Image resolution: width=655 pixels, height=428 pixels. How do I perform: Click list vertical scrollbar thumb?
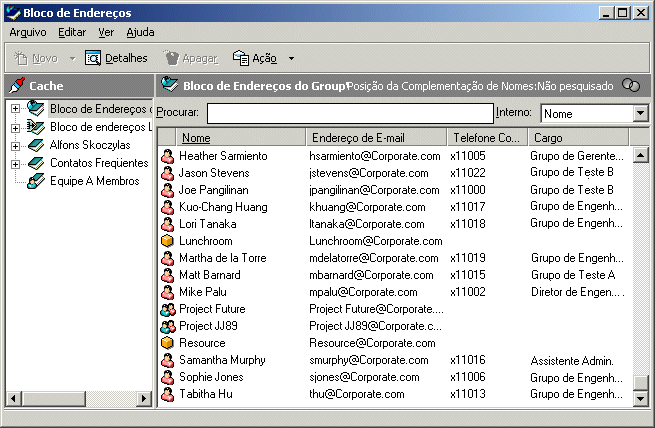coord(640,382)
